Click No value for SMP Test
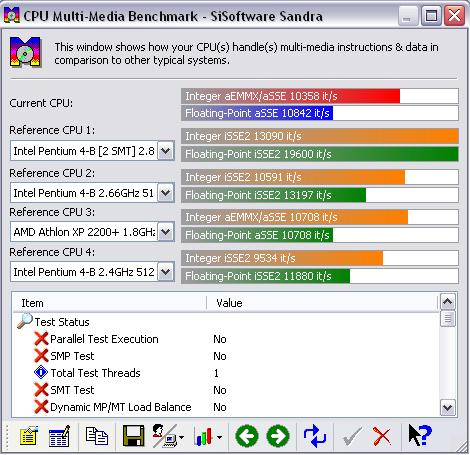This screenshot has height=455, width=470. (220, 356)
